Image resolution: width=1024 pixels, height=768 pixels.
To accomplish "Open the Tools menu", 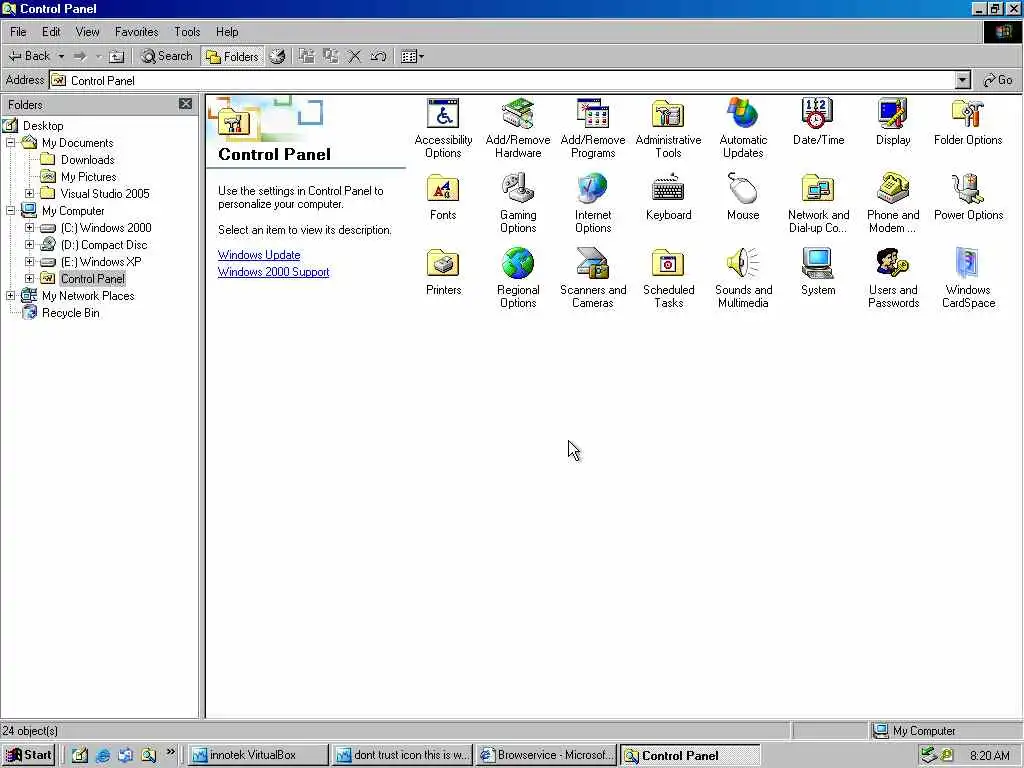I will point(187,31).
